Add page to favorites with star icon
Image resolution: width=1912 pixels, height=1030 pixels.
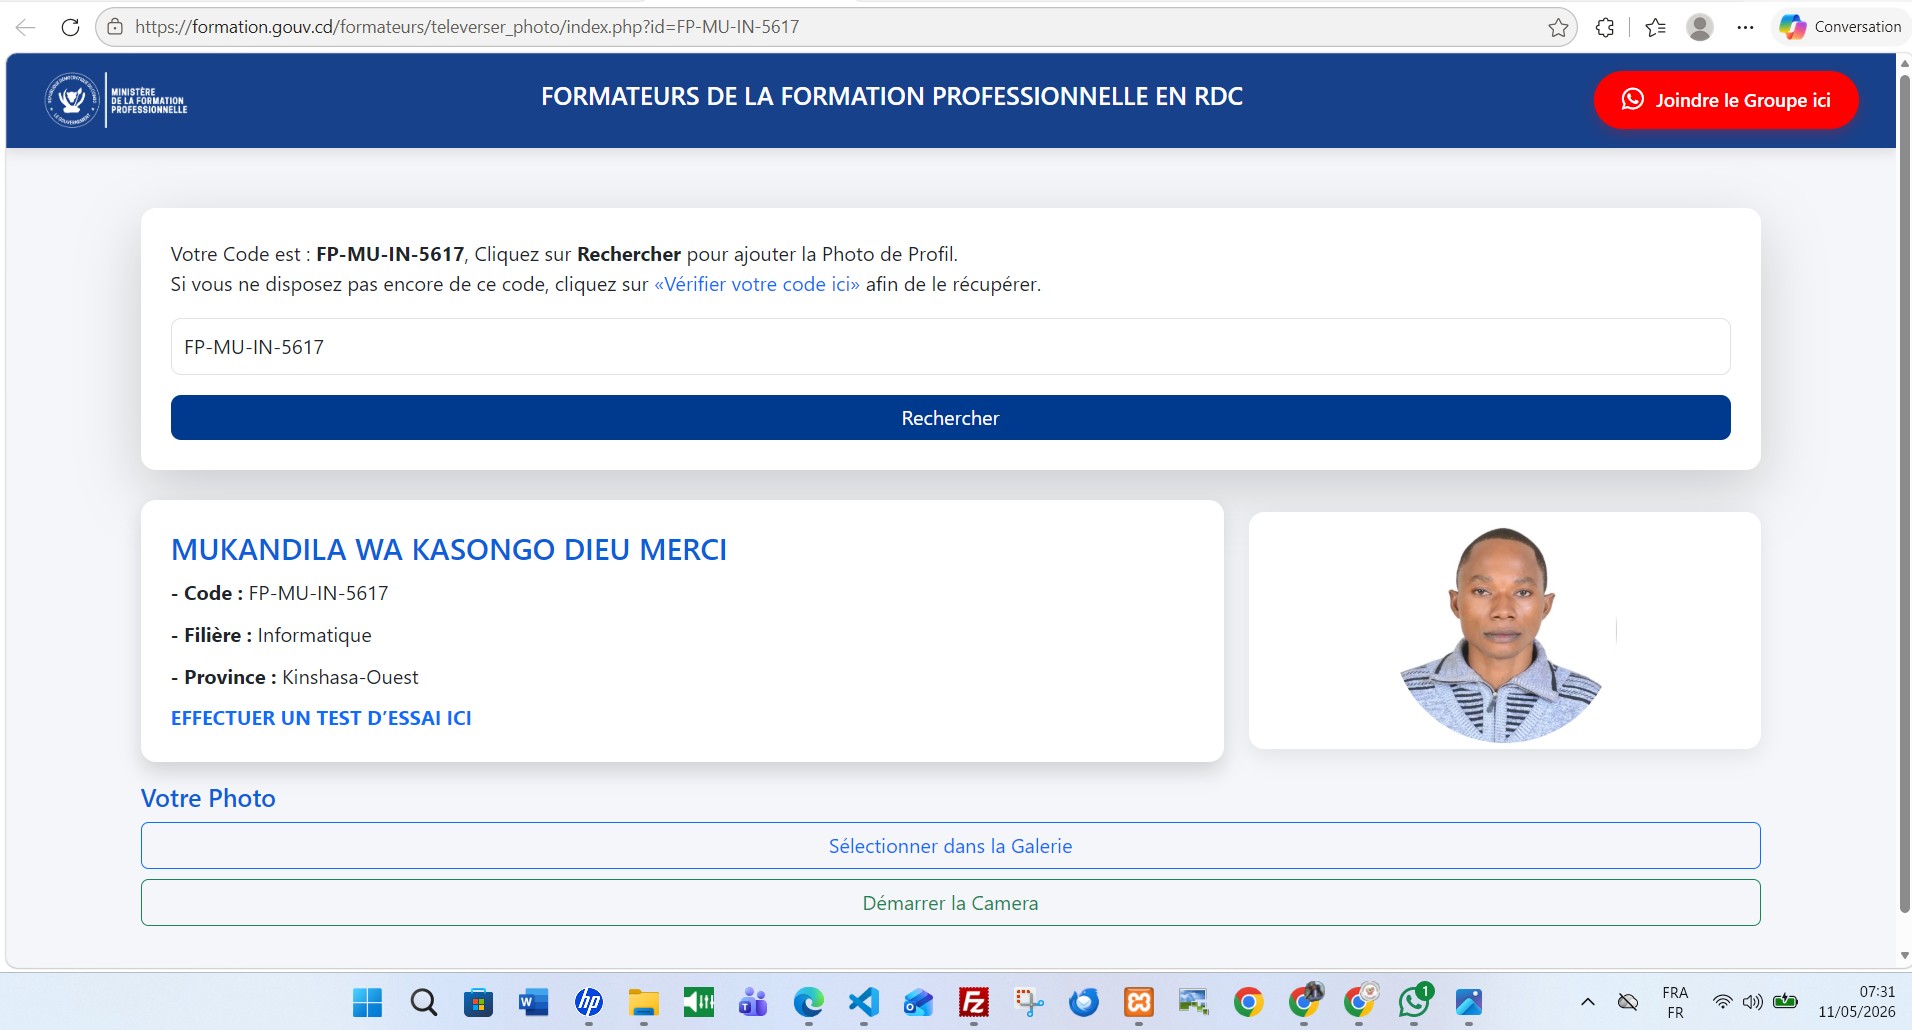tap(1558, 27)
